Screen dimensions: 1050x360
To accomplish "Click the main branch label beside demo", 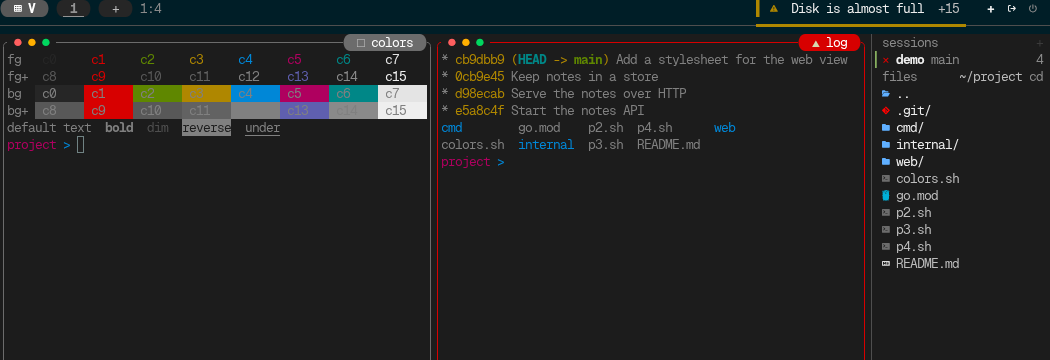I will coord(945,60).
